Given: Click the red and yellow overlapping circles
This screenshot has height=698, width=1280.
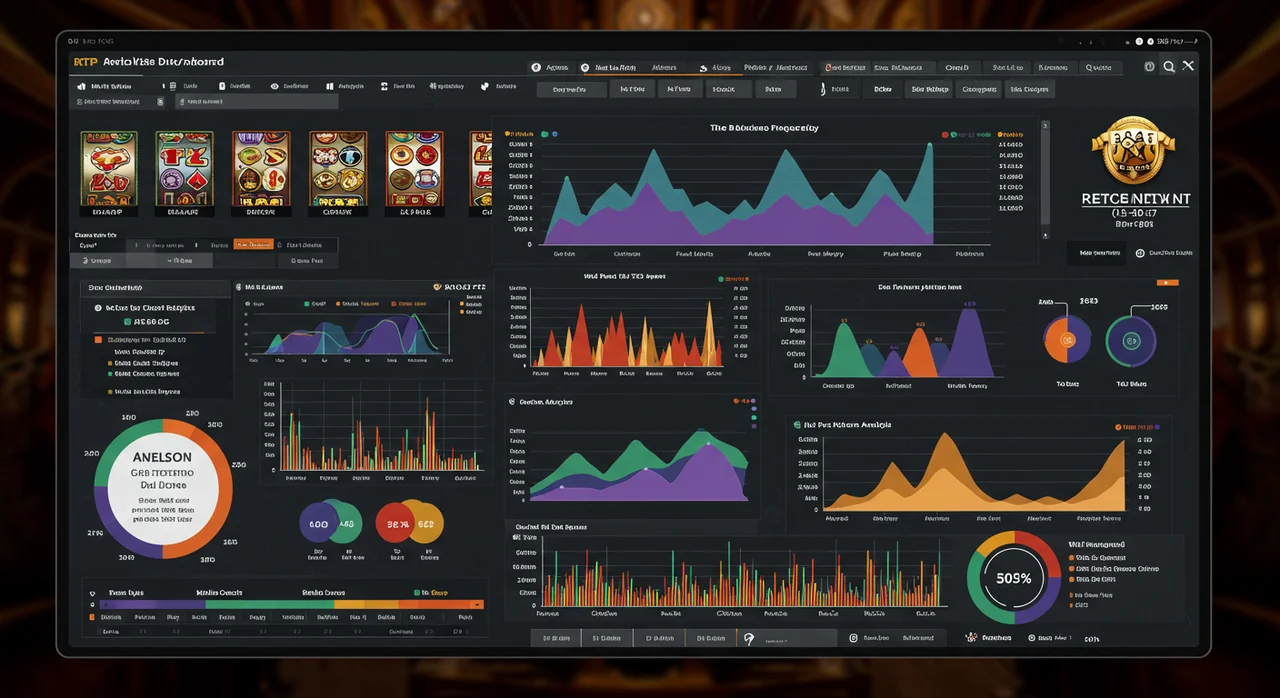Looking at the screenshot, I should [409, 523].
